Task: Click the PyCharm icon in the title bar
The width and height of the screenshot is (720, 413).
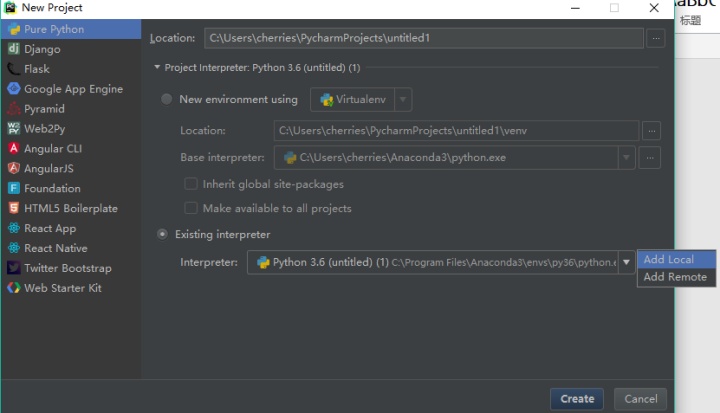Action: point(10,7)
